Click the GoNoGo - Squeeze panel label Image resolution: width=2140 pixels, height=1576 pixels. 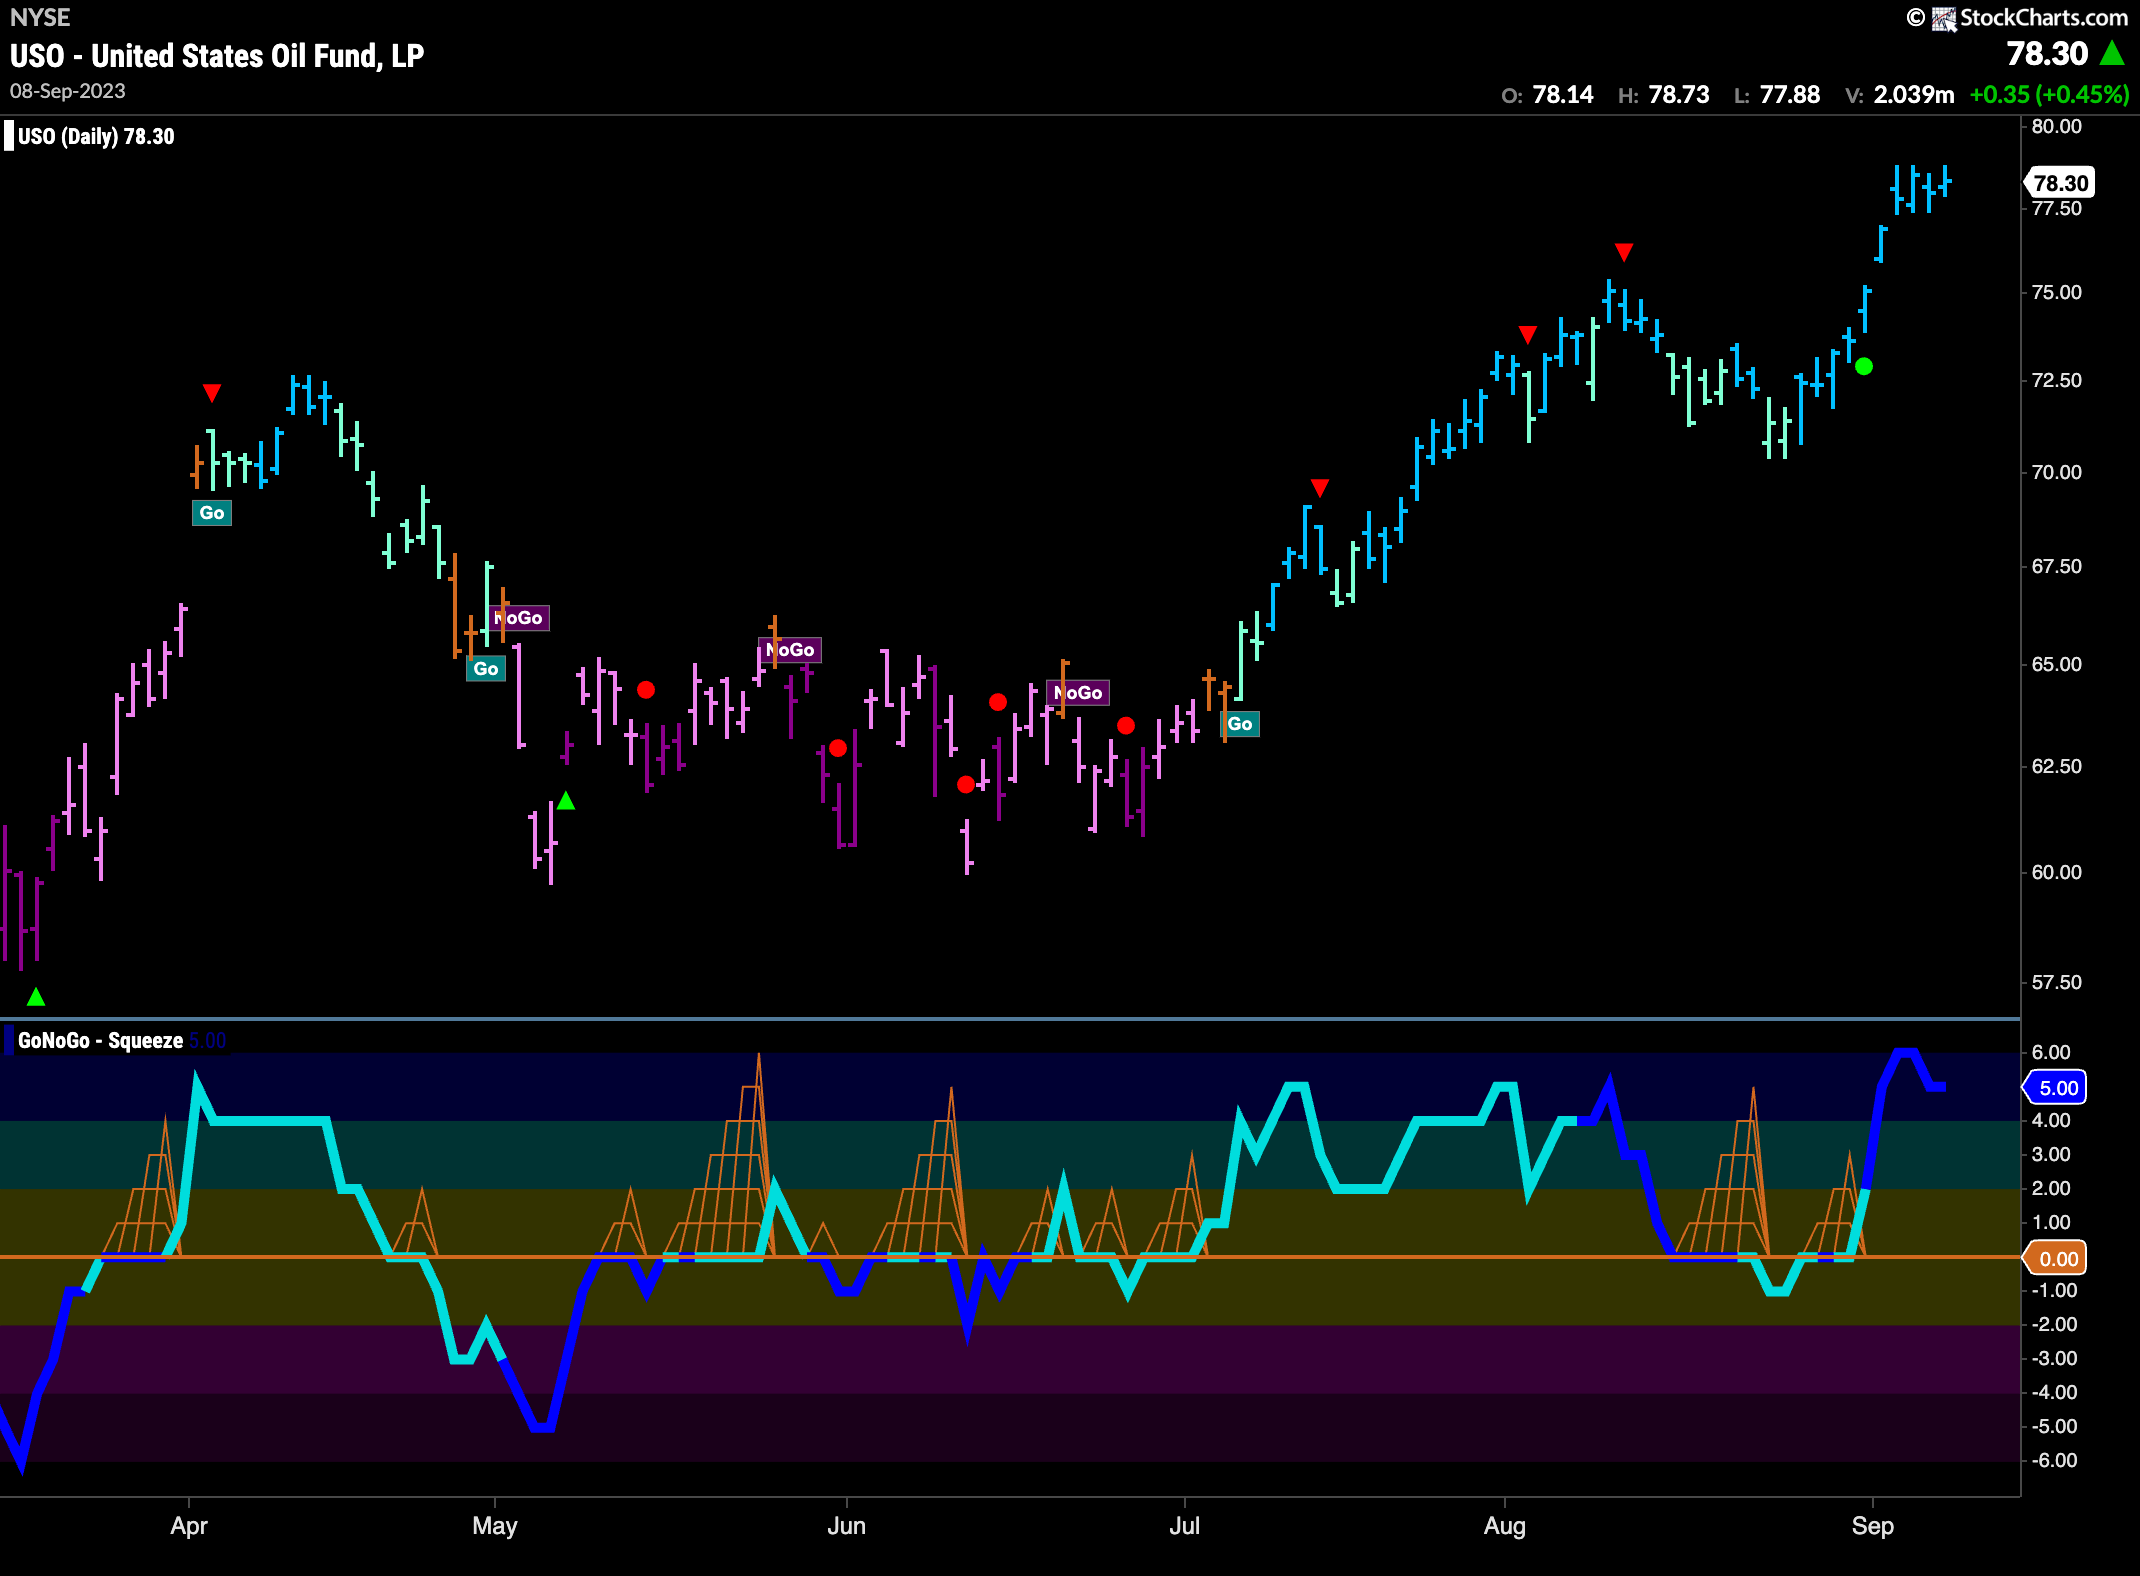coord(100,1040)
